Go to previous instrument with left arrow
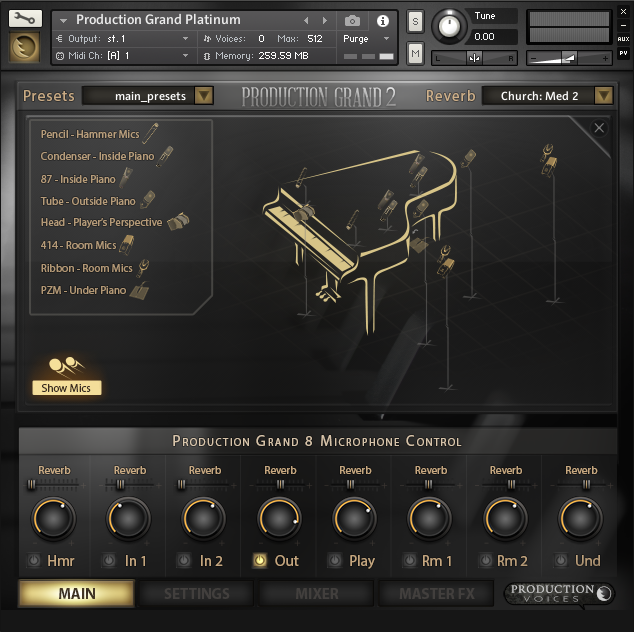 click(x=306, y=20)
